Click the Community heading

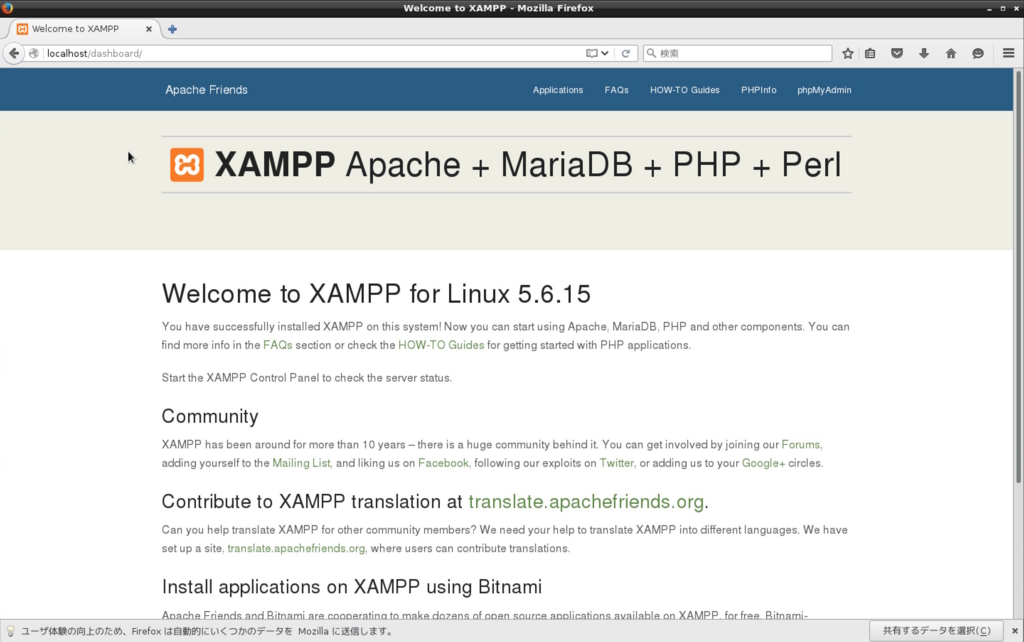[x=210, y=416]
